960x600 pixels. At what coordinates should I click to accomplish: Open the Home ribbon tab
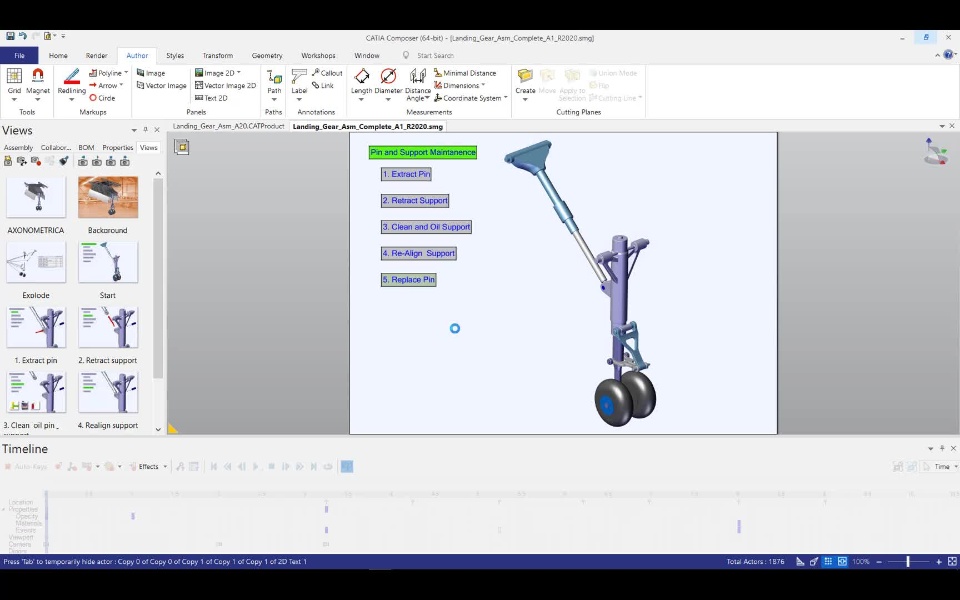pos(58,55)
